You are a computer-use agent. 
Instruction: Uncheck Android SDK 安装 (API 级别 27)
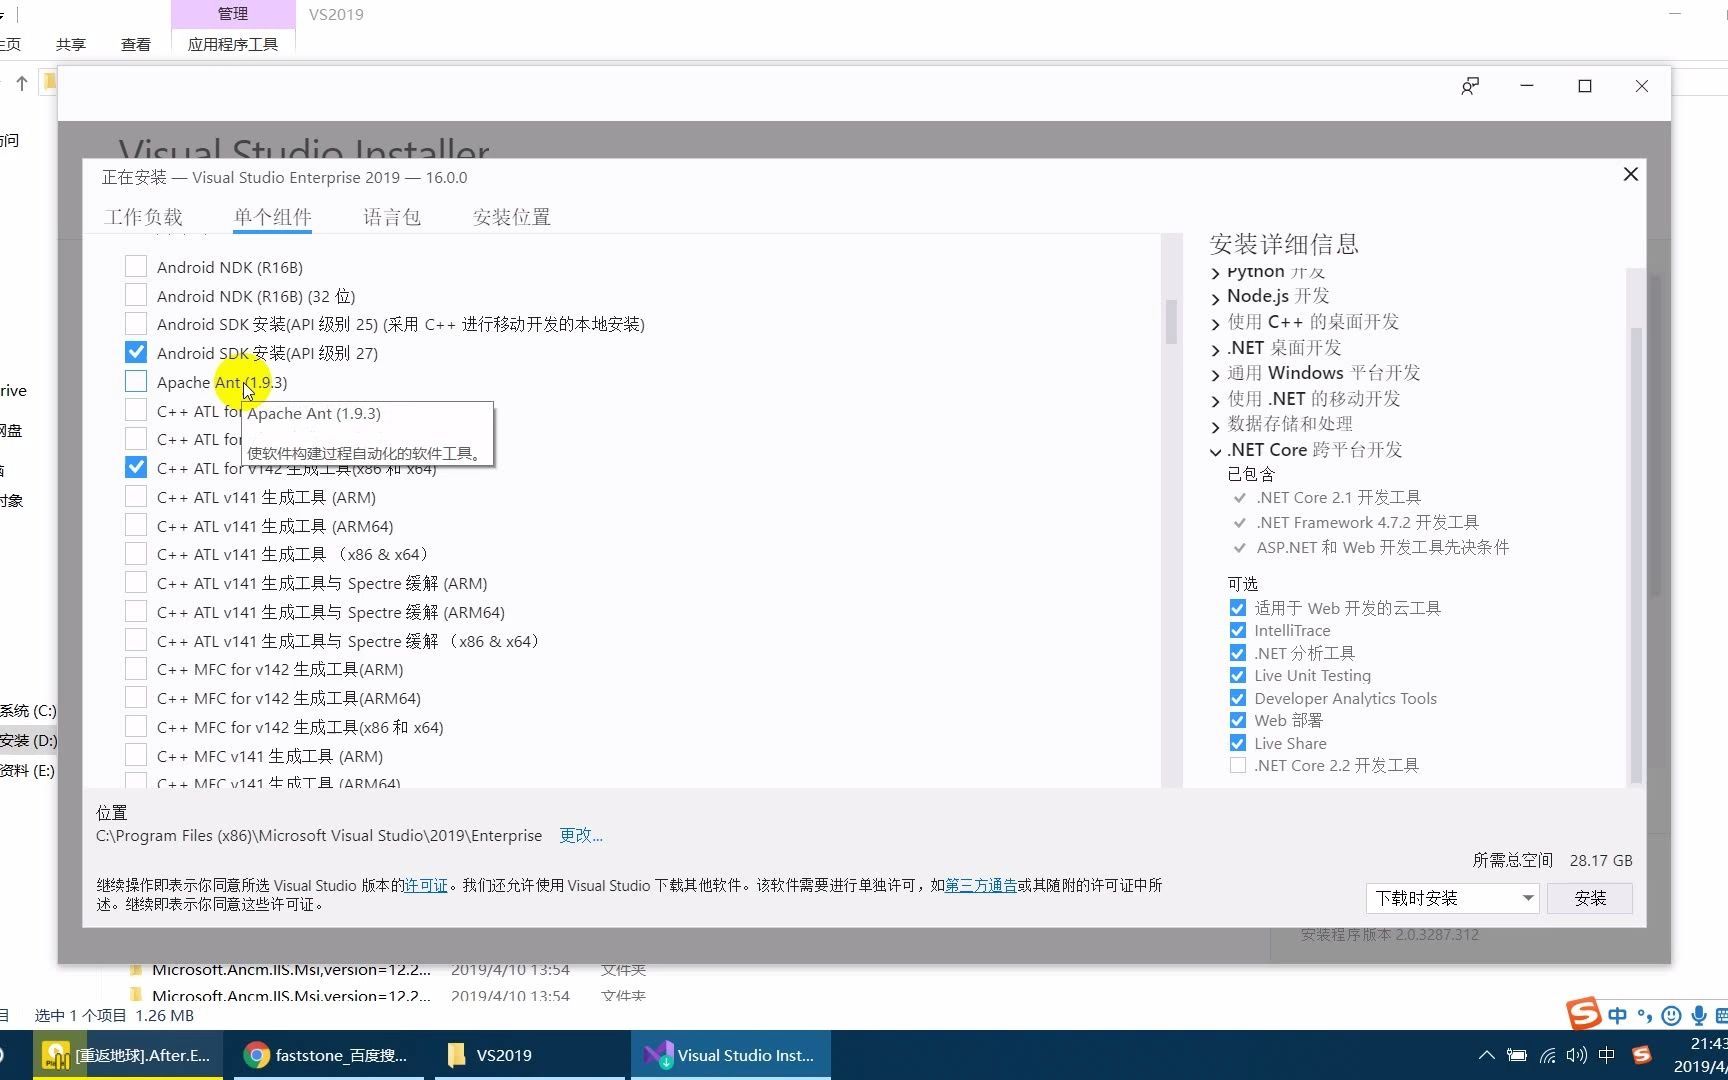coord(136,352)
